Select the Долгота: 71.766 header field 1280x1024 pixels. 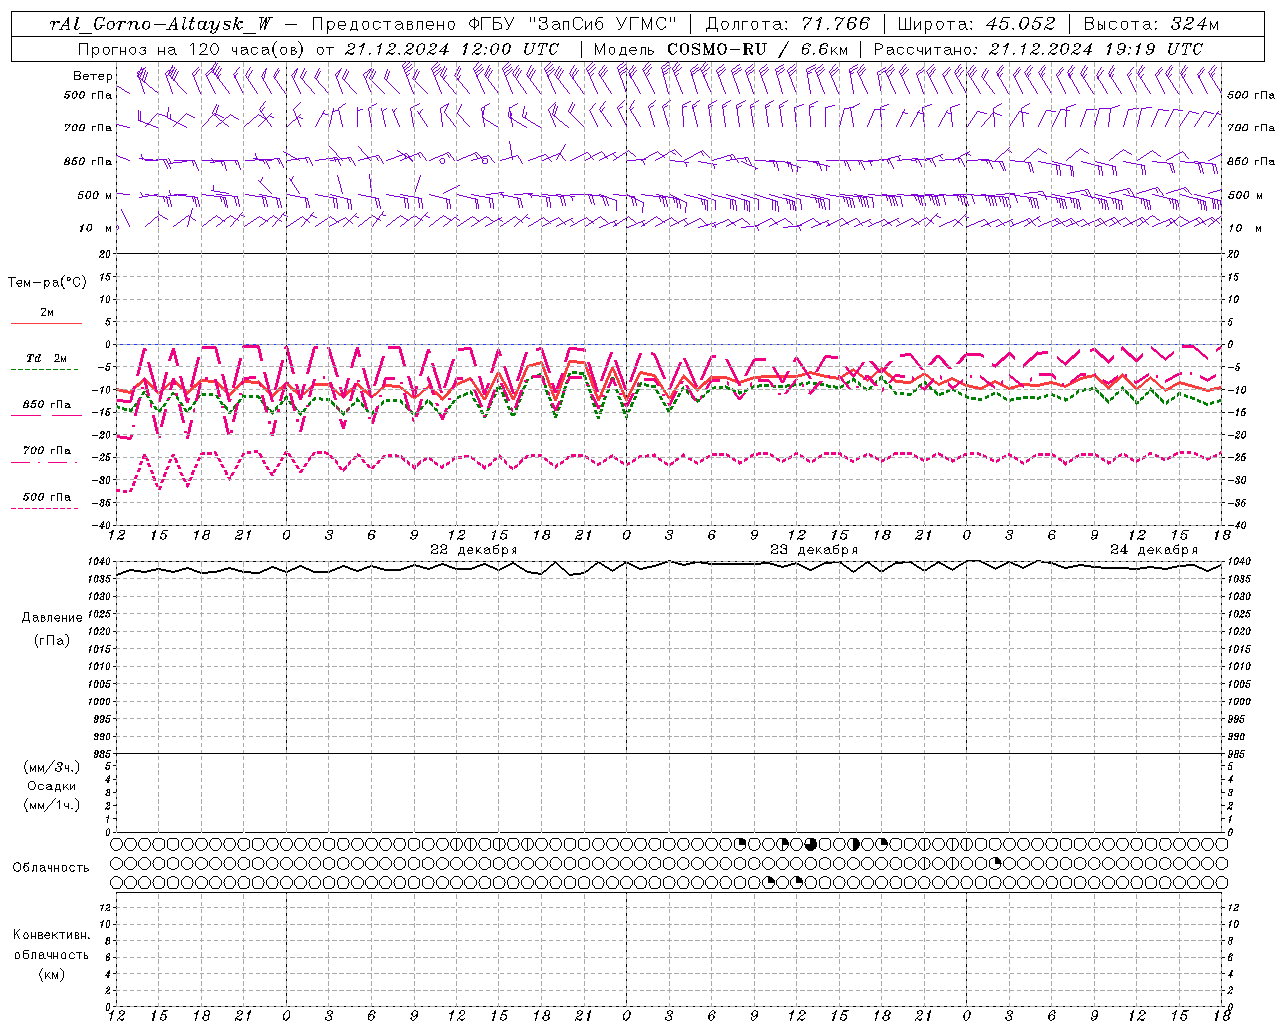click(788, 24)
